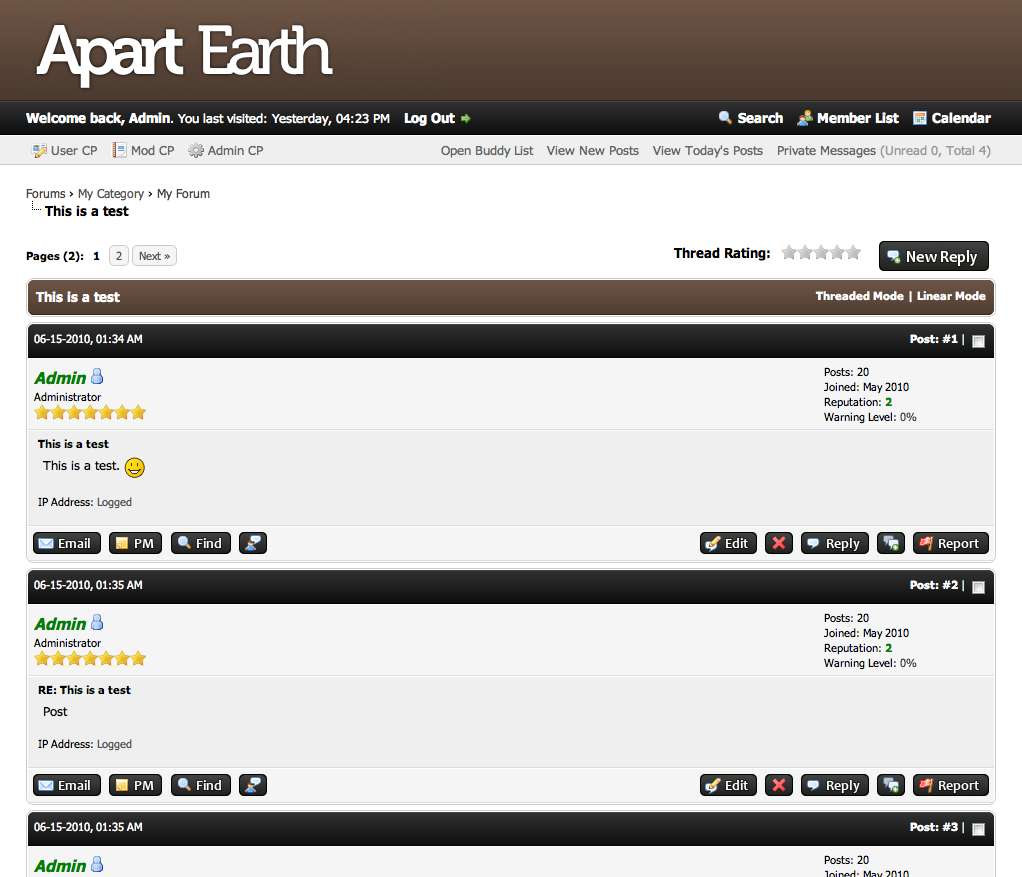
Task: Open Search with the magnifier icon
Action: (726, 118)
